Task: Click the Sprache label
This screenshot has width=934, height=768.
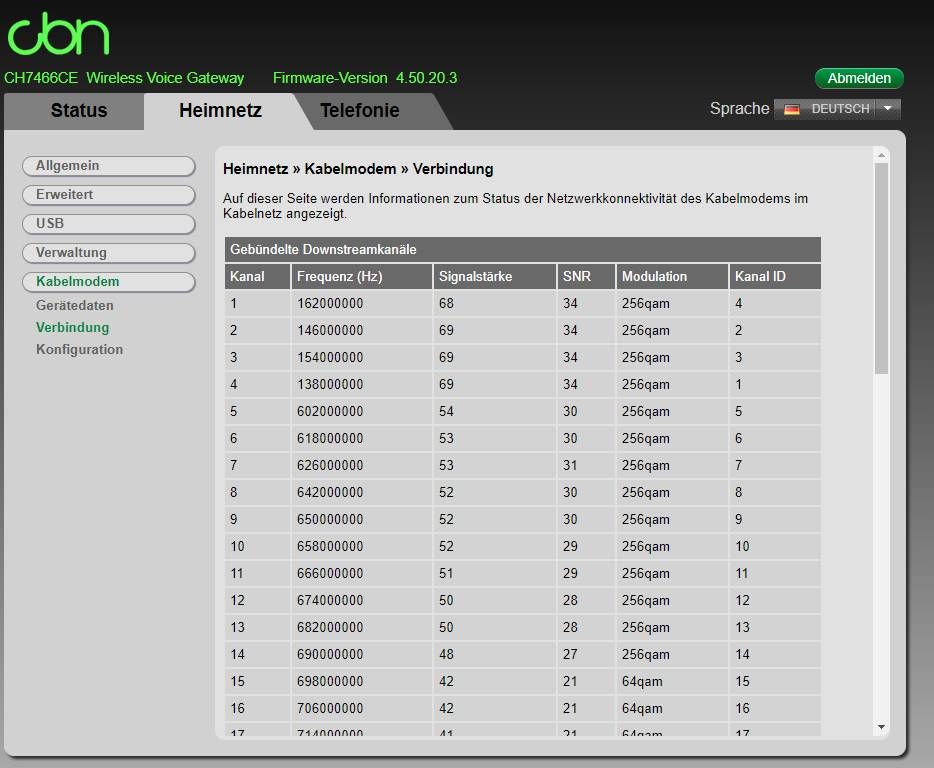Action: tap(739, 108)
